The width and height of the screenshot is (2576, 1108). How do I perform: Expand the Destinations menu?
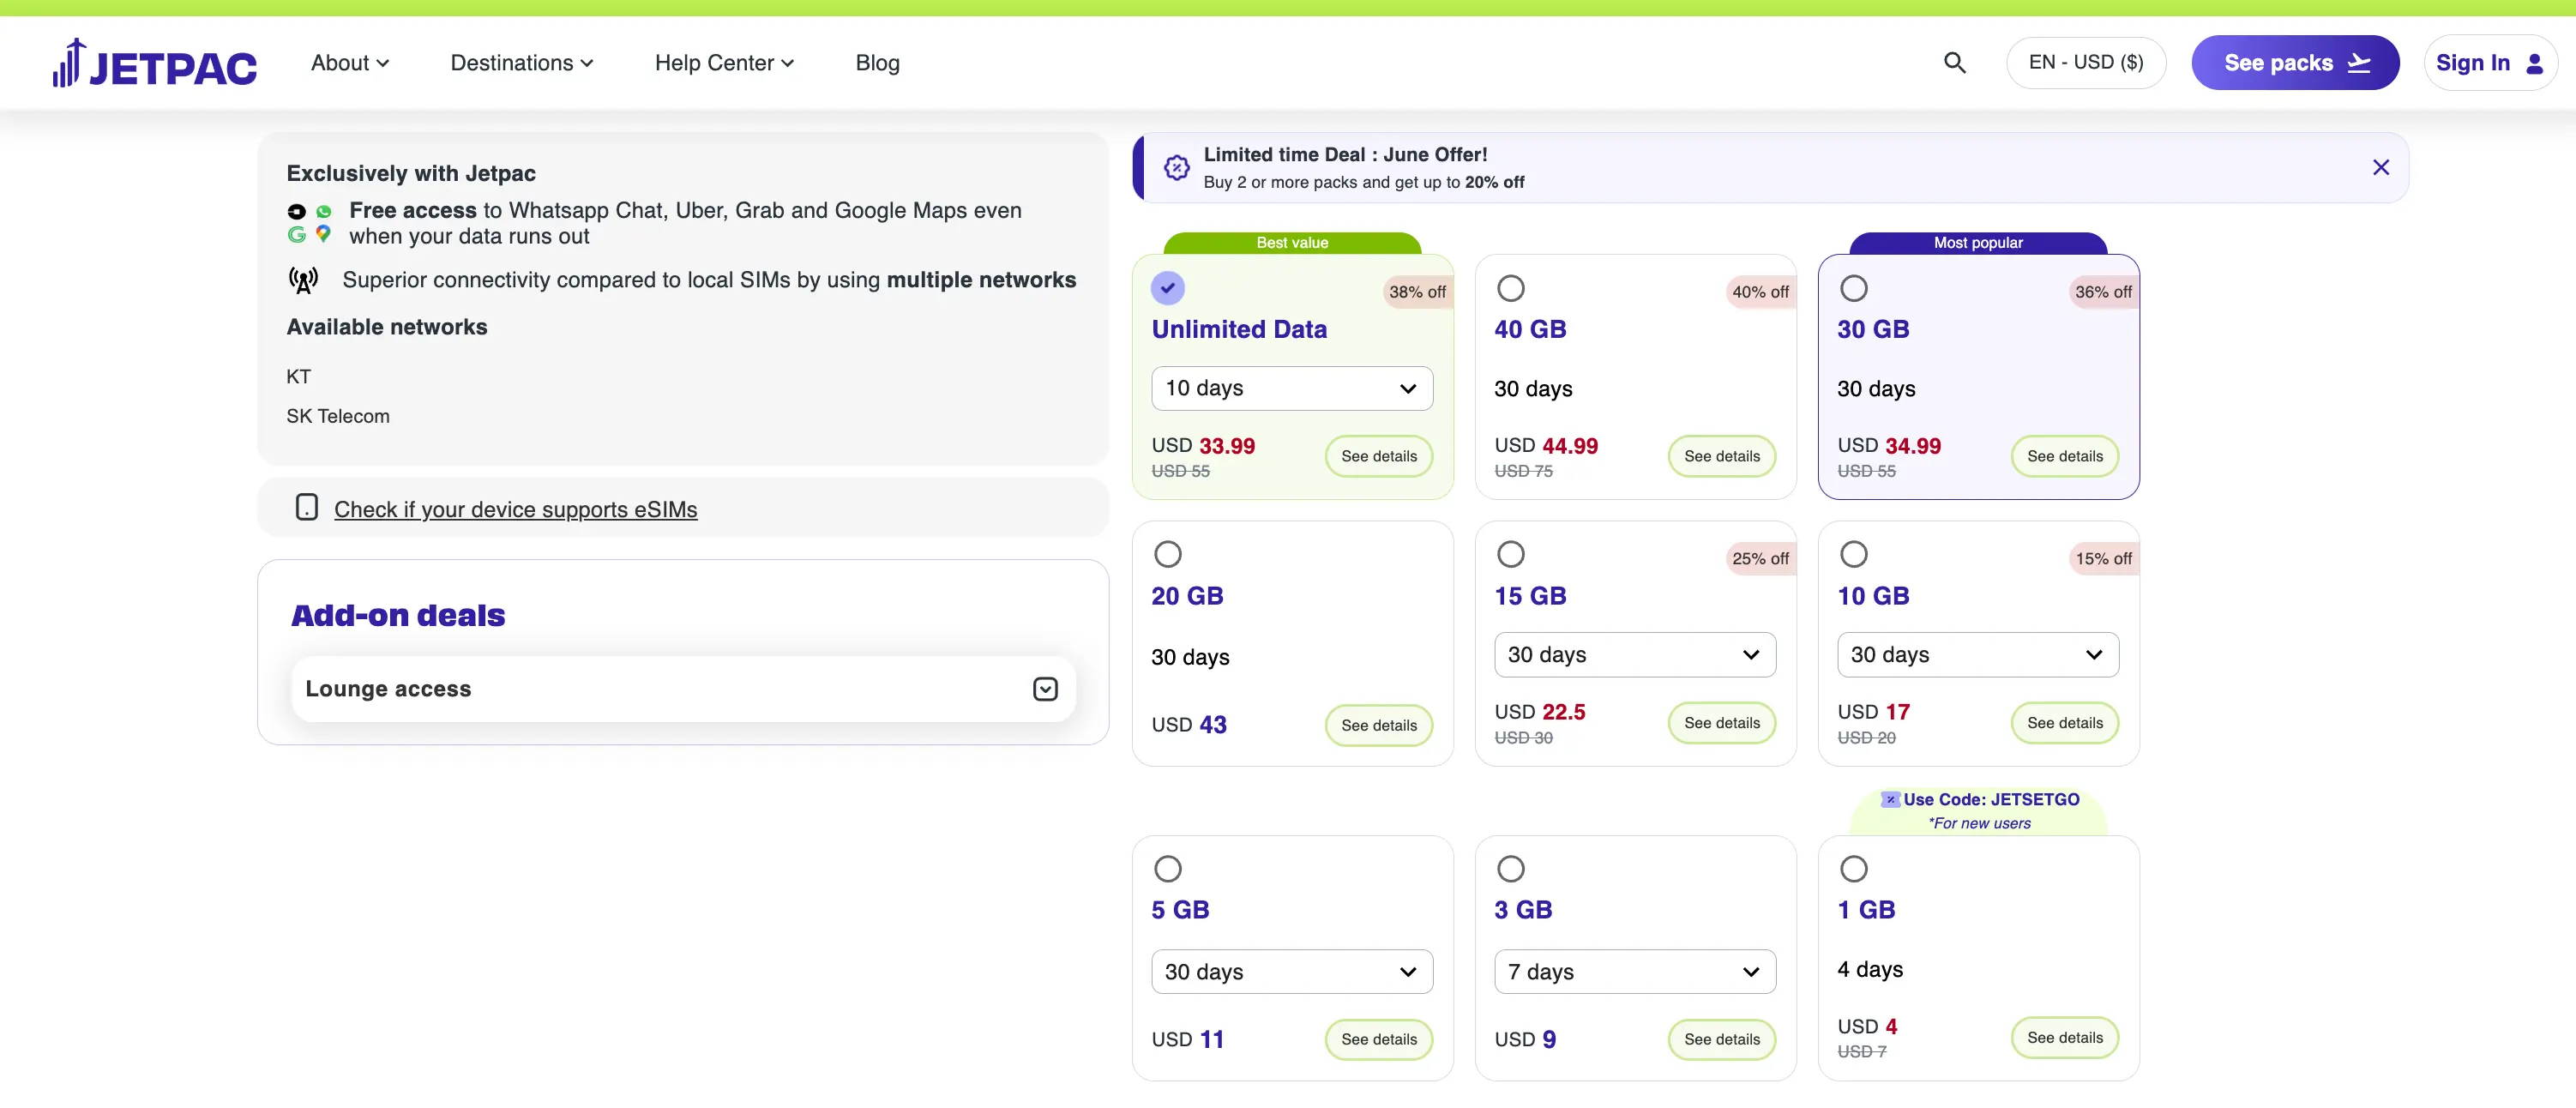(x=522, y=63)
